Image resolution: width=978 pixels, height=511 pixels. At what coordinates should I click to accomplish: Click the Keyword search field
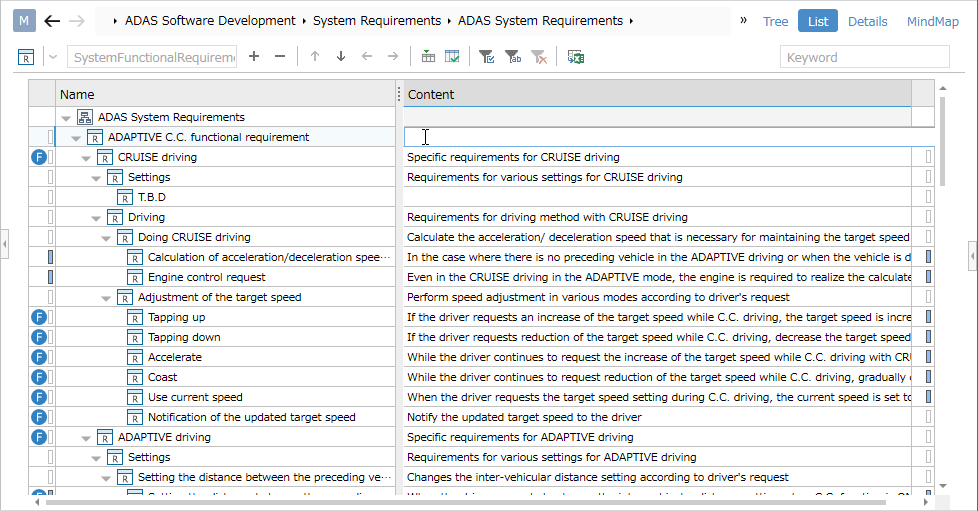click(864, 57)
